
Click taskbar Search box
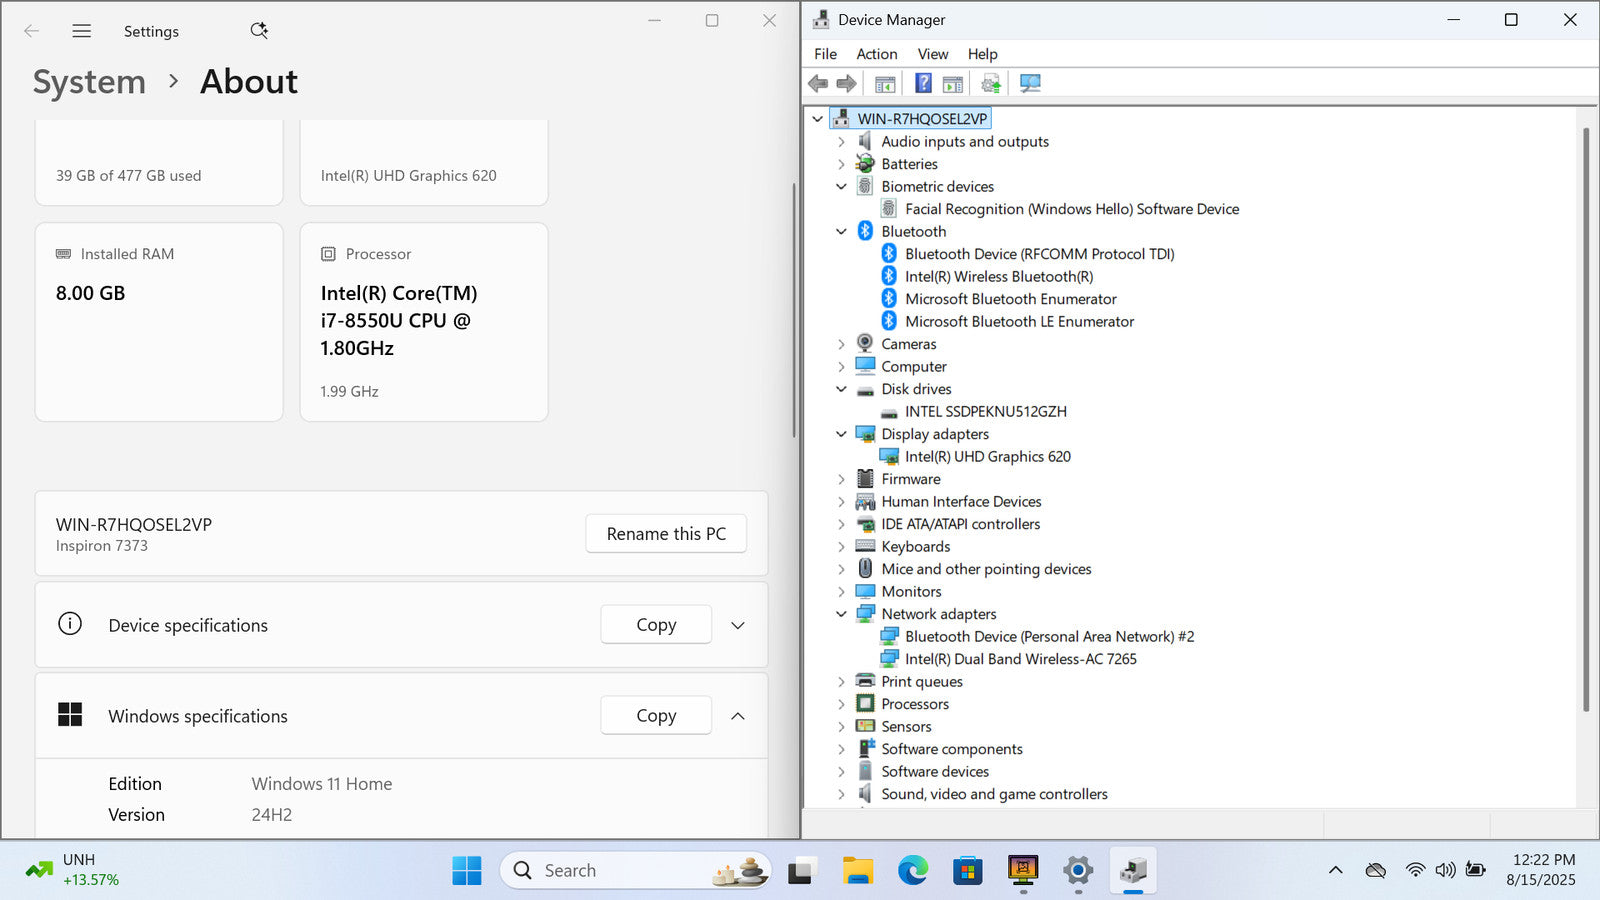[636, 870]
